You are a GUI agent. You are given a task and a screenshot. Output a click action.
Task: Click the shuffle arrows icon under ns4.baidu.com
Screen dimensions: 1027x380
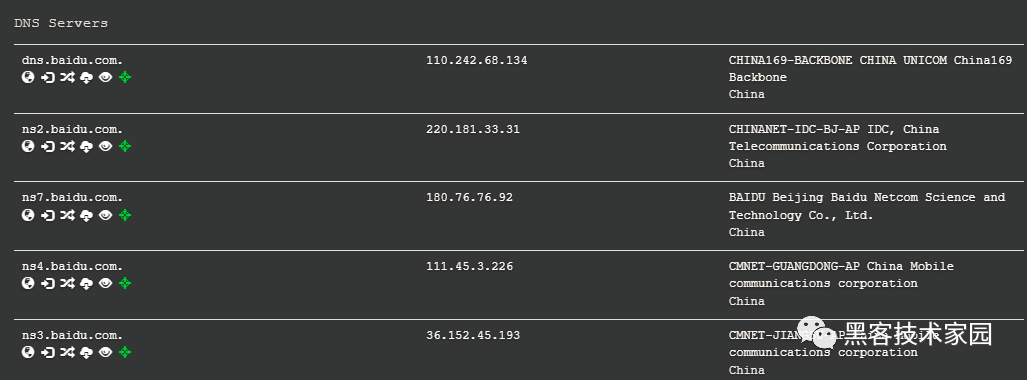pos(67,283)
